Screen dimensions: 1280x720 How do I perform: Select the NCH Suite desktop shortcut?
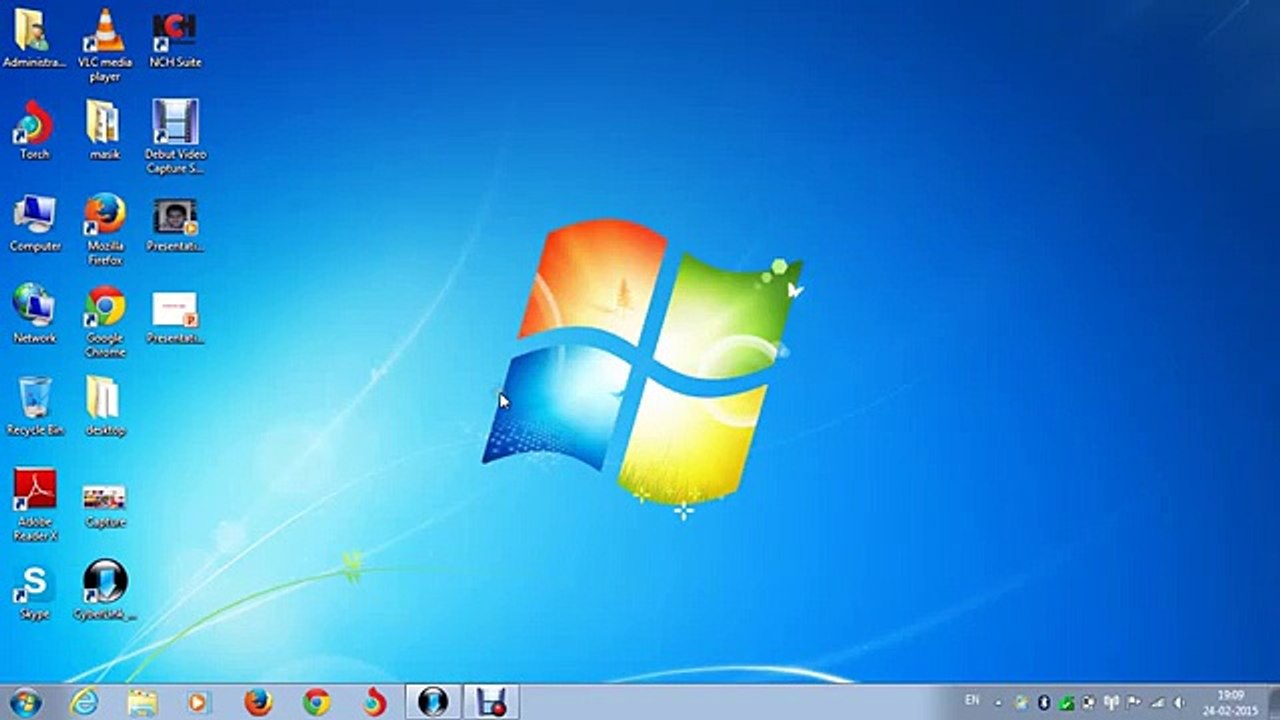[x=175, y=39]
